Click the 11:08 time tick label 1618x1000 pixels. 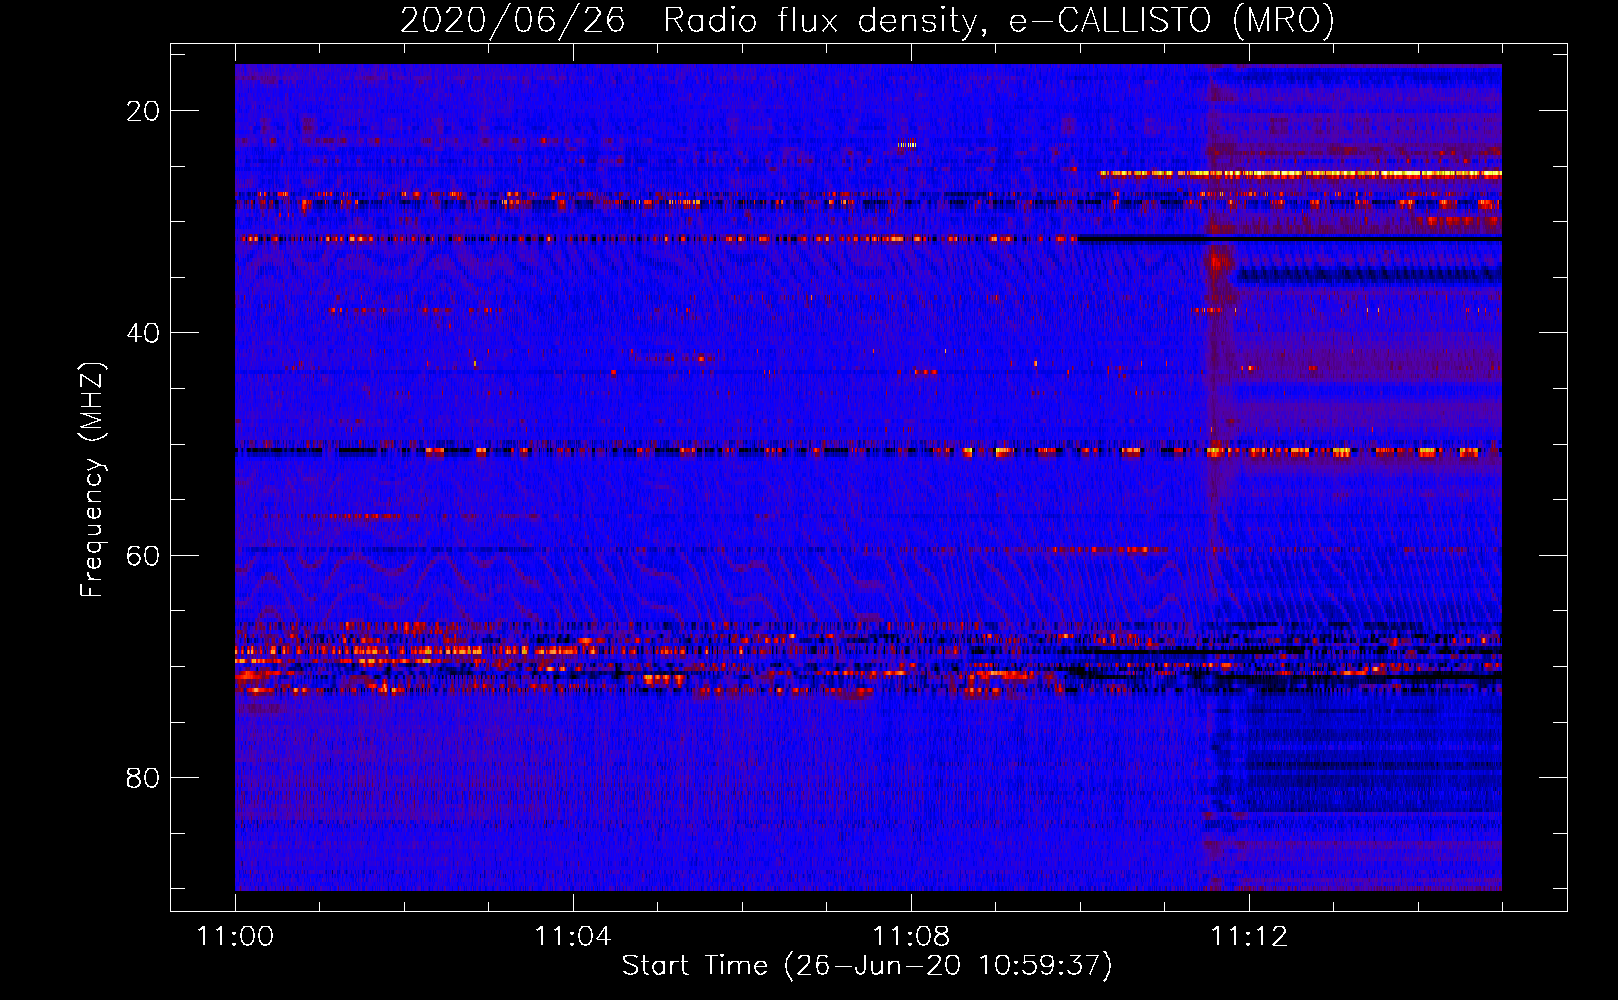911,937
